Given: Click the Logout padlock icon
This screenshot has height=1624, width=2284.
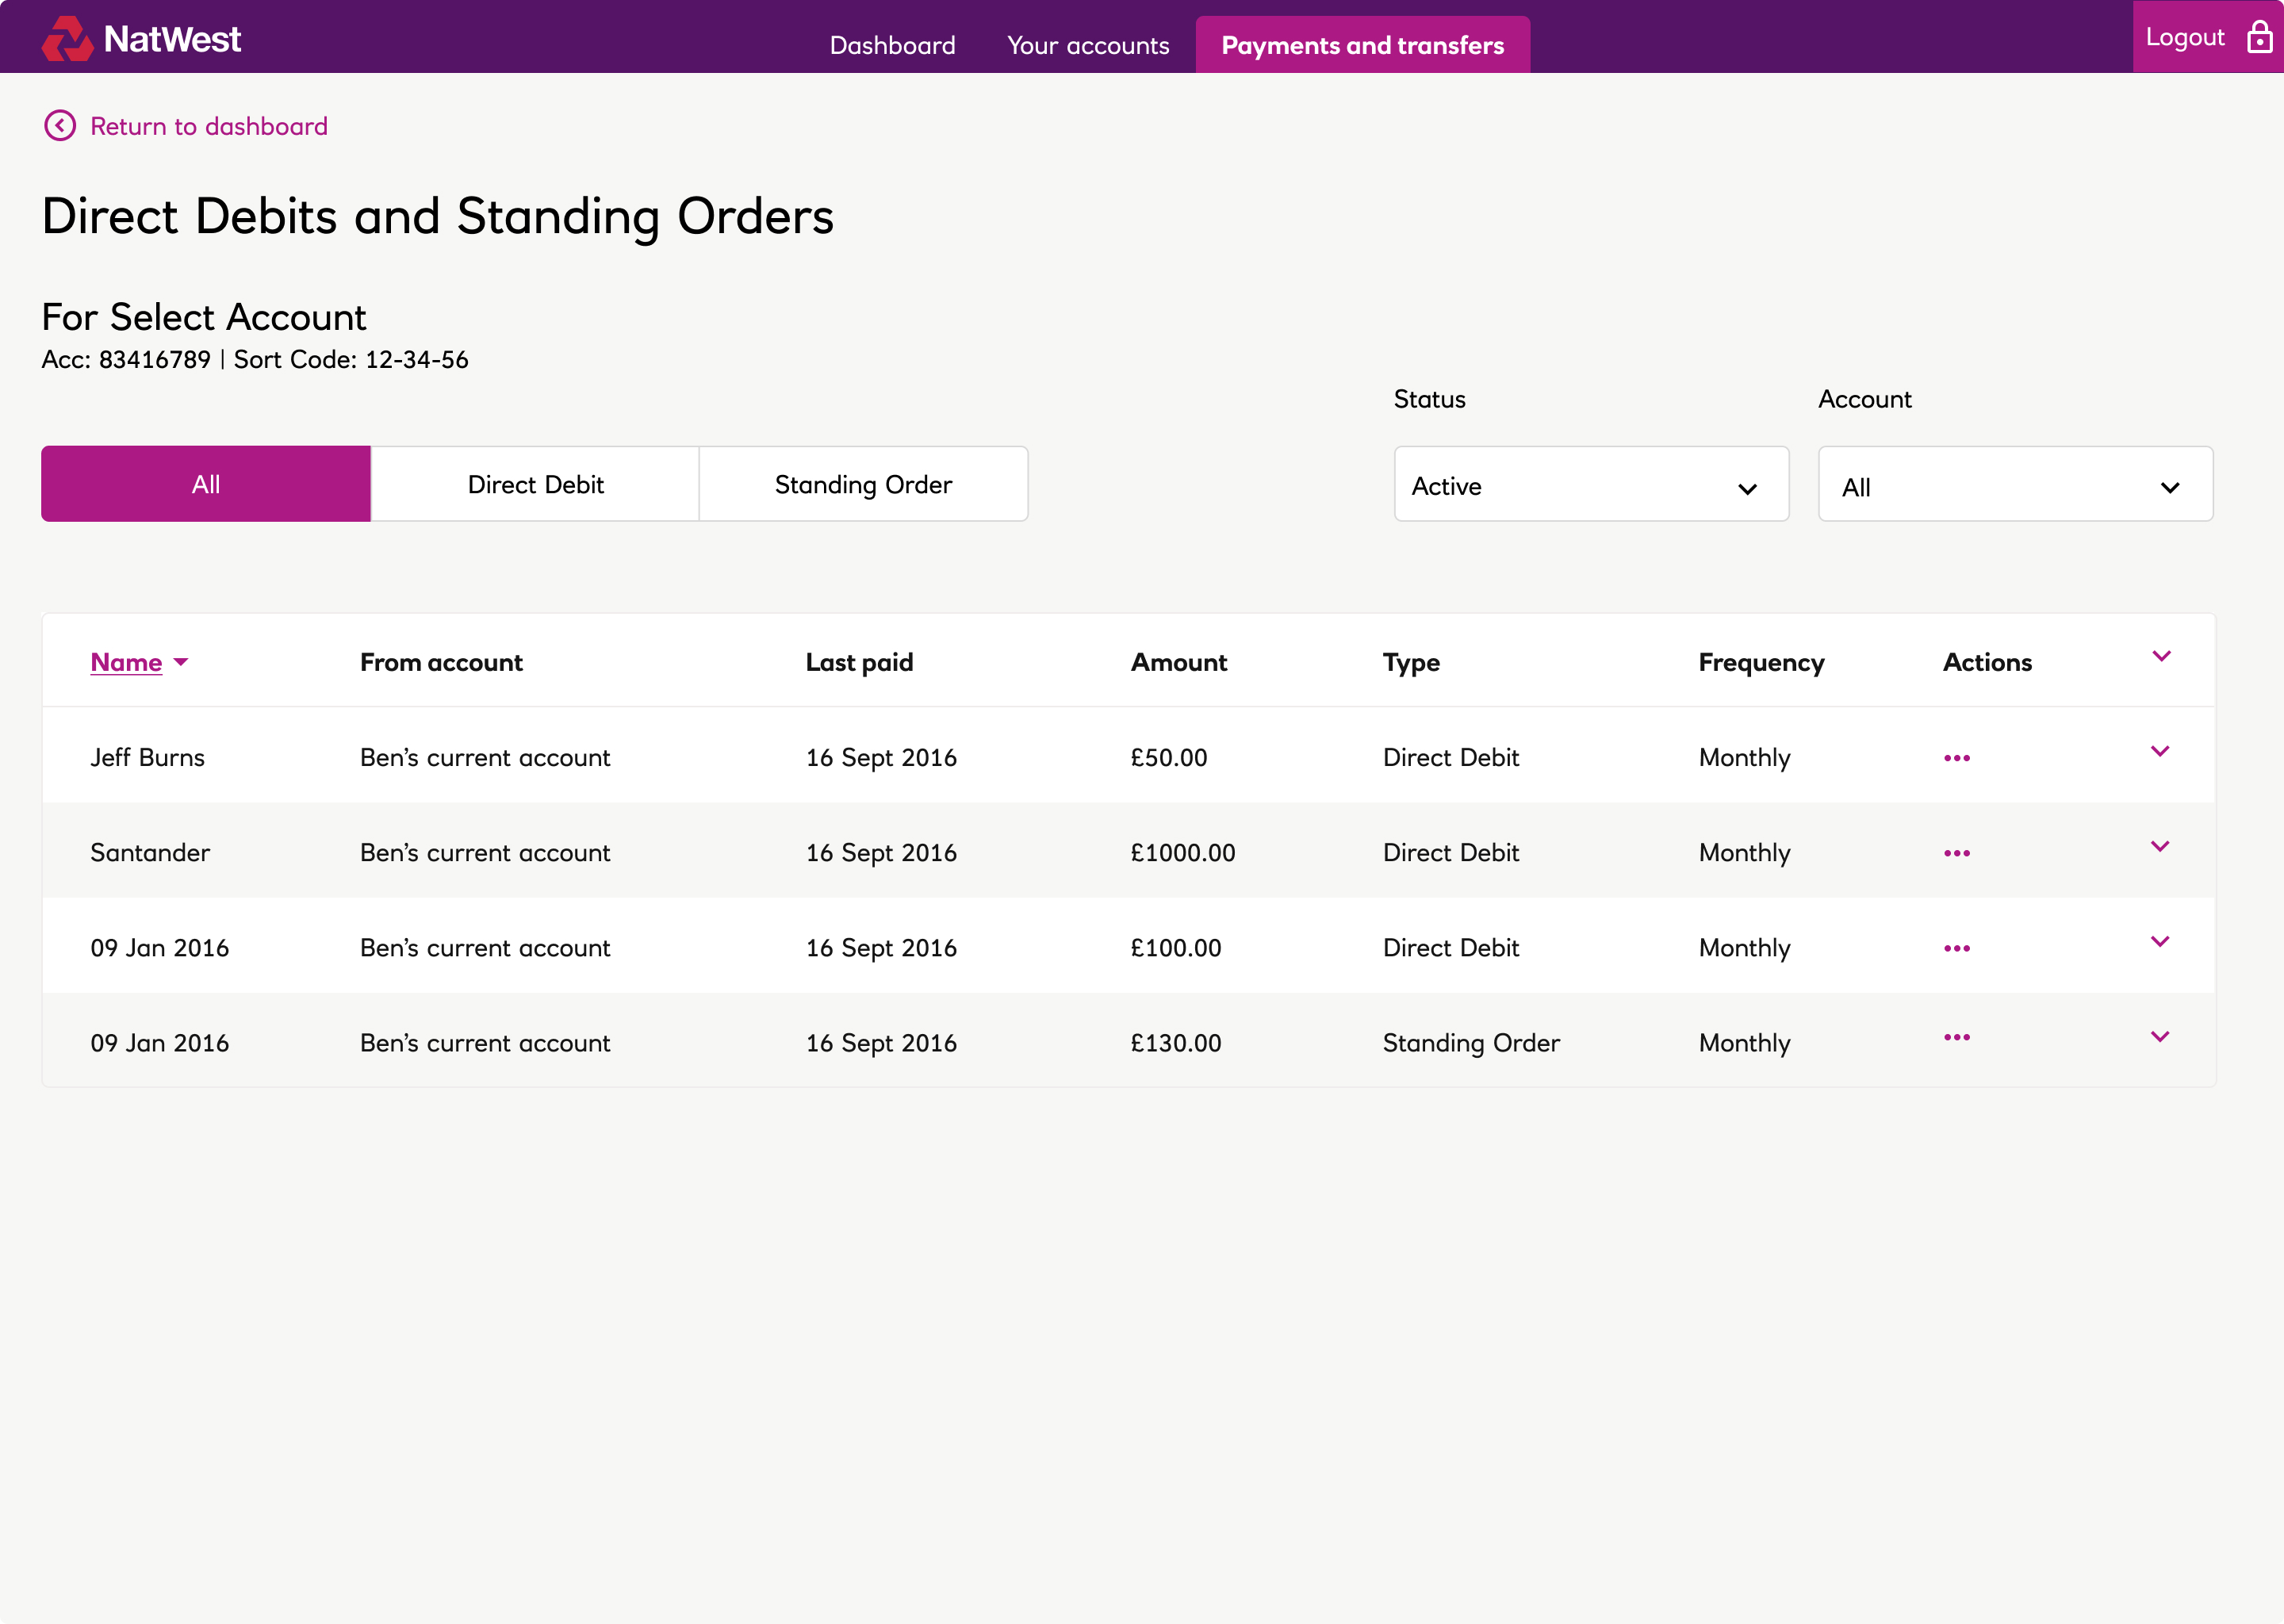Looking at the screenshot, I should (x=2259, y=37).
